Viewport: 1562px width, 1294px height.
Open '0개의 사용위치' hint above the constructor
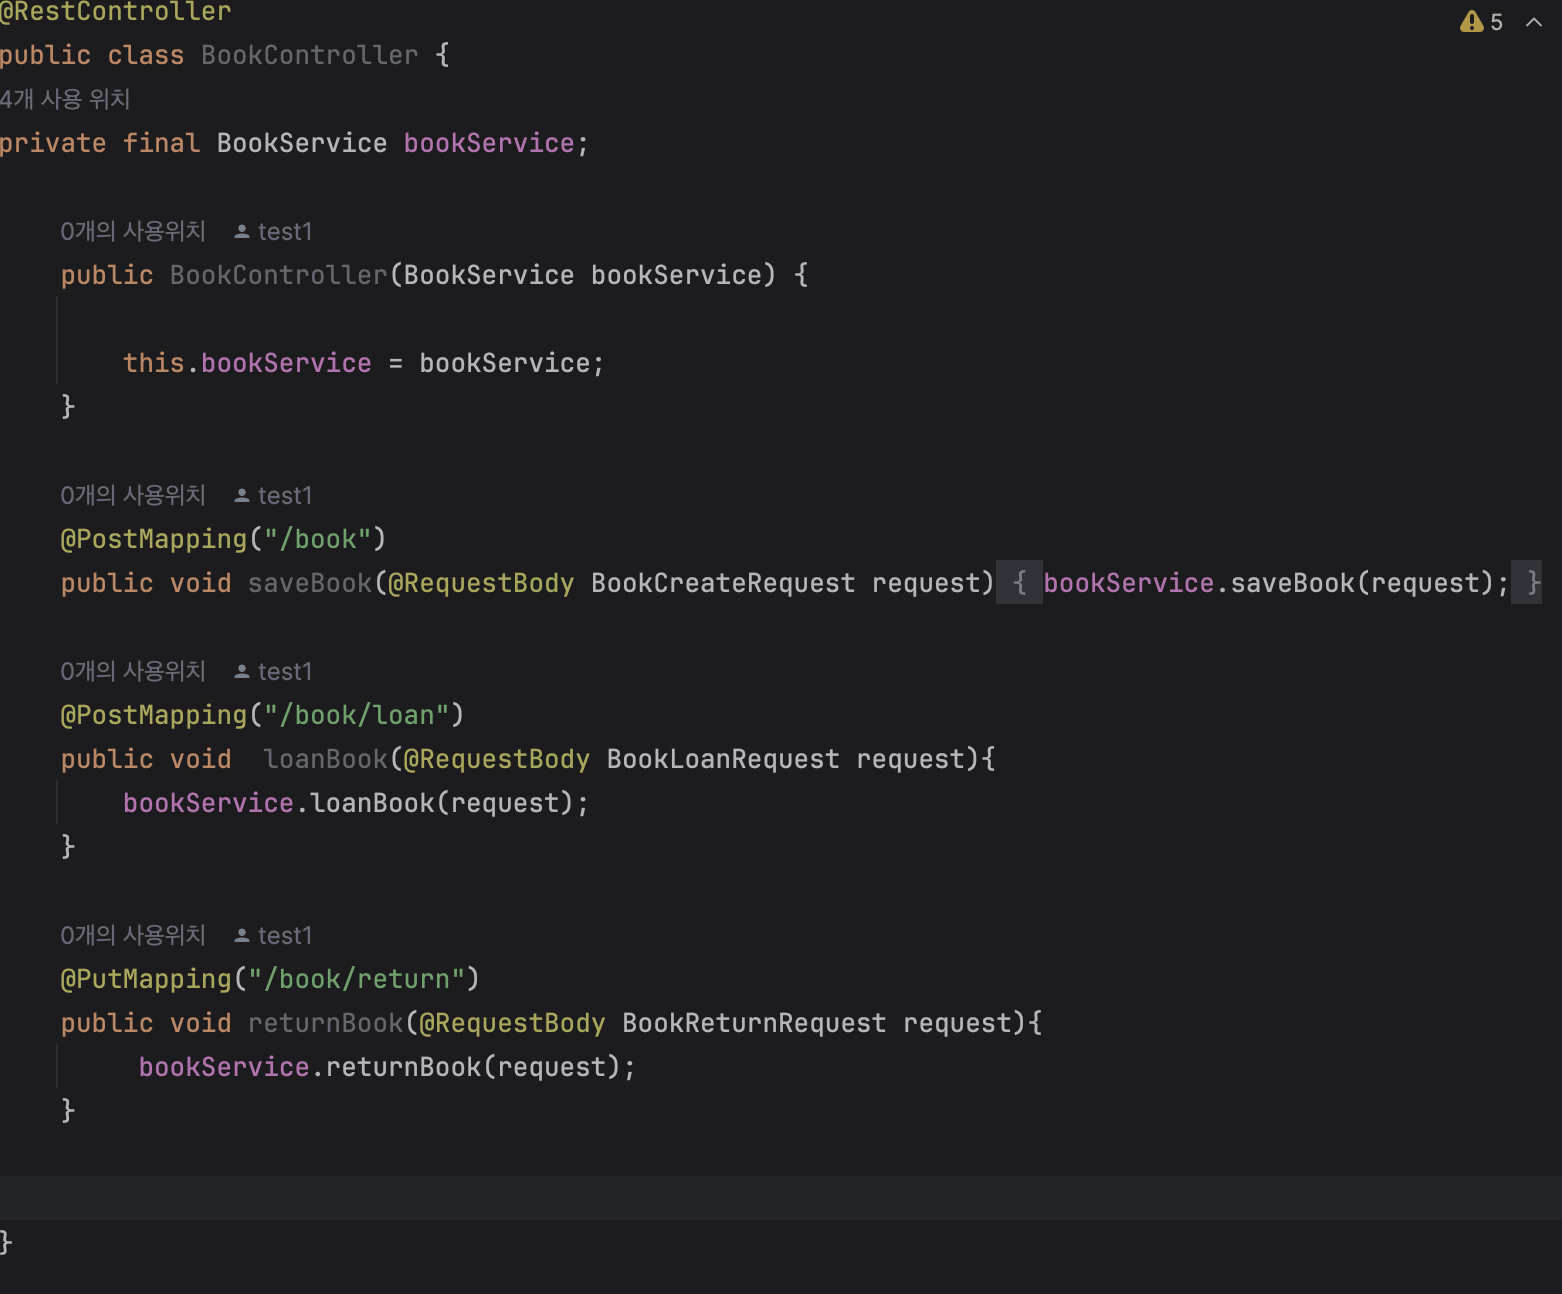[x=133, y=231]
